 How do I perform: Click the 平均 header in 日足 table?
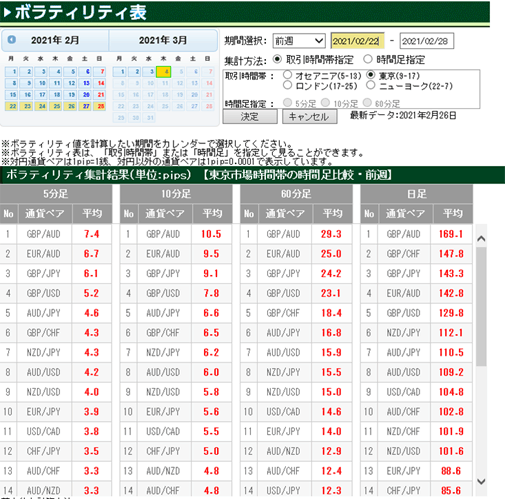(453, 214)
